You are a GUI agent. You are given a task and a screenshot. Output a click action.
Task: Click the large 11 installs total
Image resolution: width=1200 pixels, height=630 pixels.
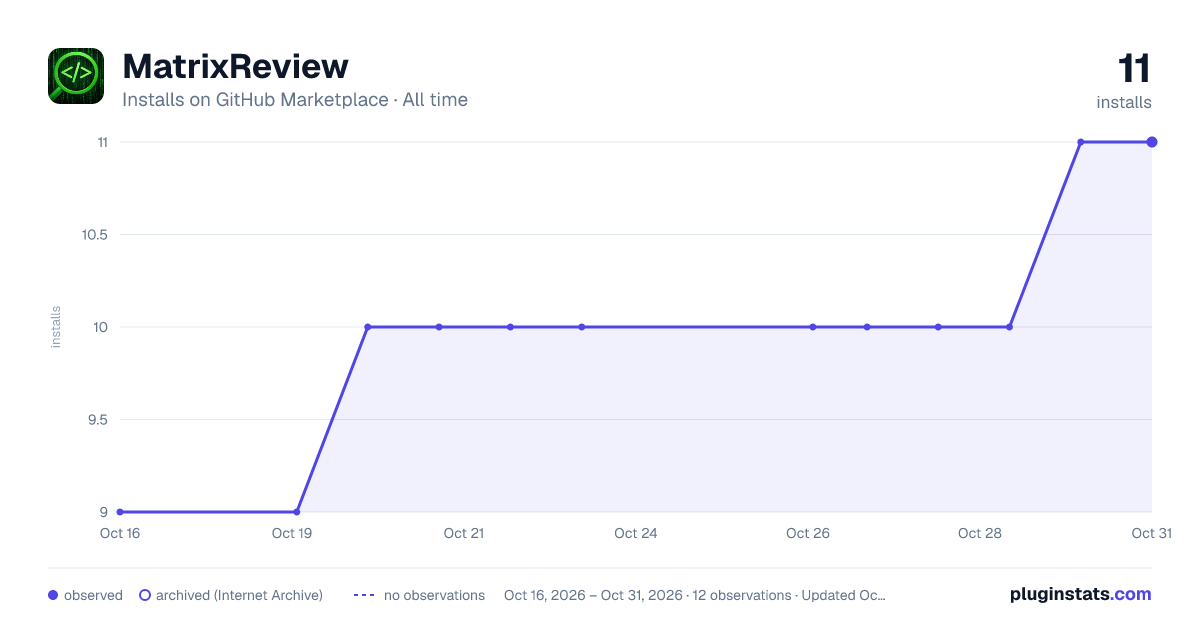pos(1134,69)
